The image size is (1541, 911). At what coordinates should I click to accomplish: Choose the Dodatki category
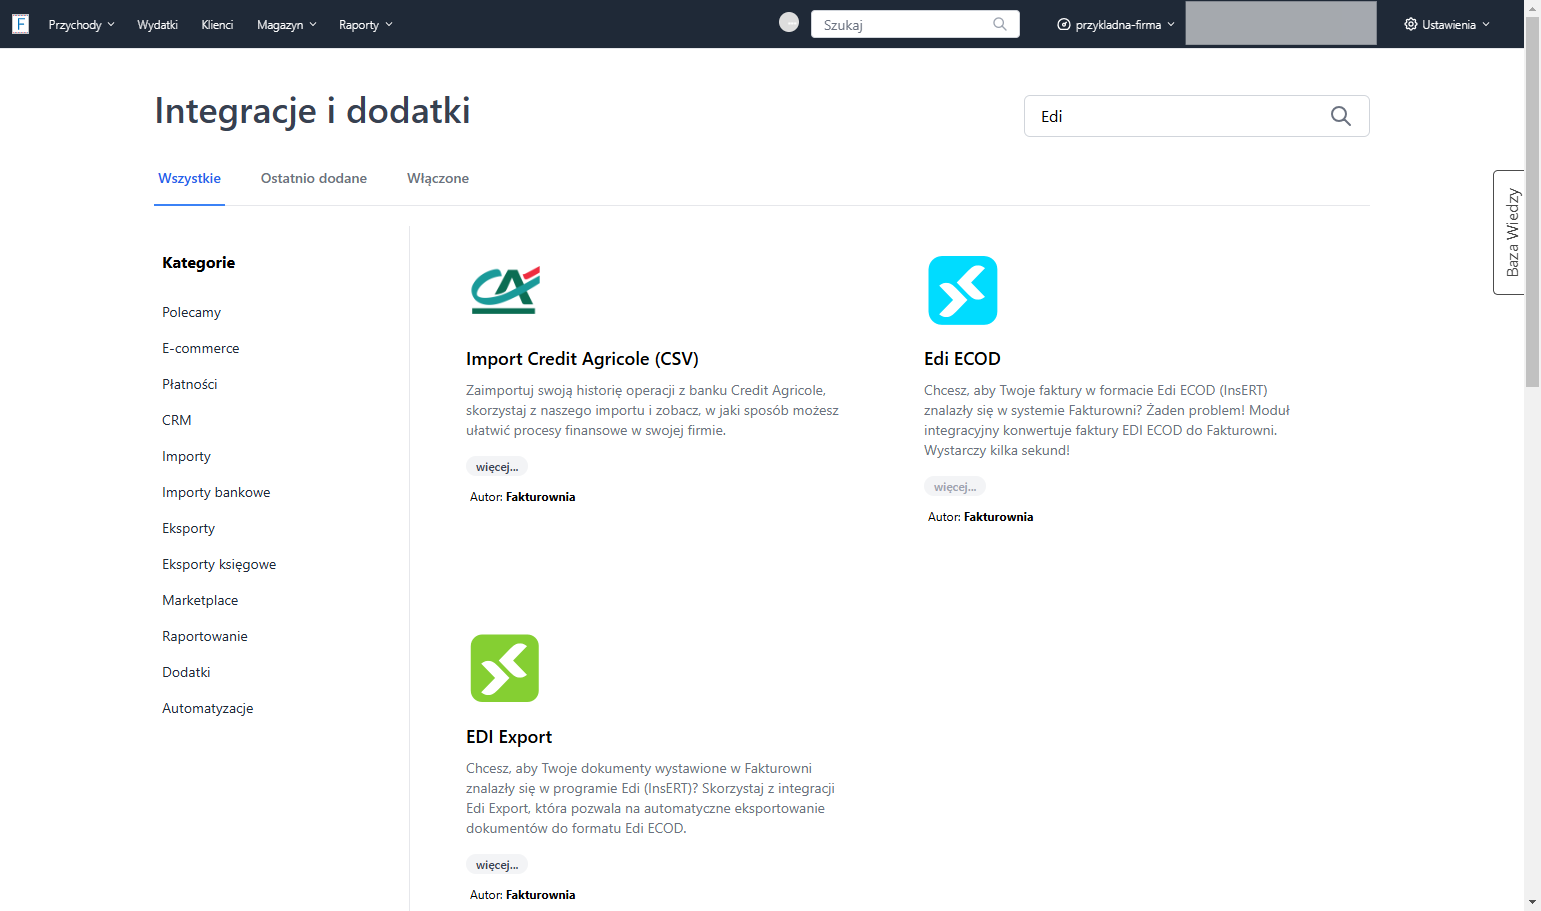tap(186, 672)
